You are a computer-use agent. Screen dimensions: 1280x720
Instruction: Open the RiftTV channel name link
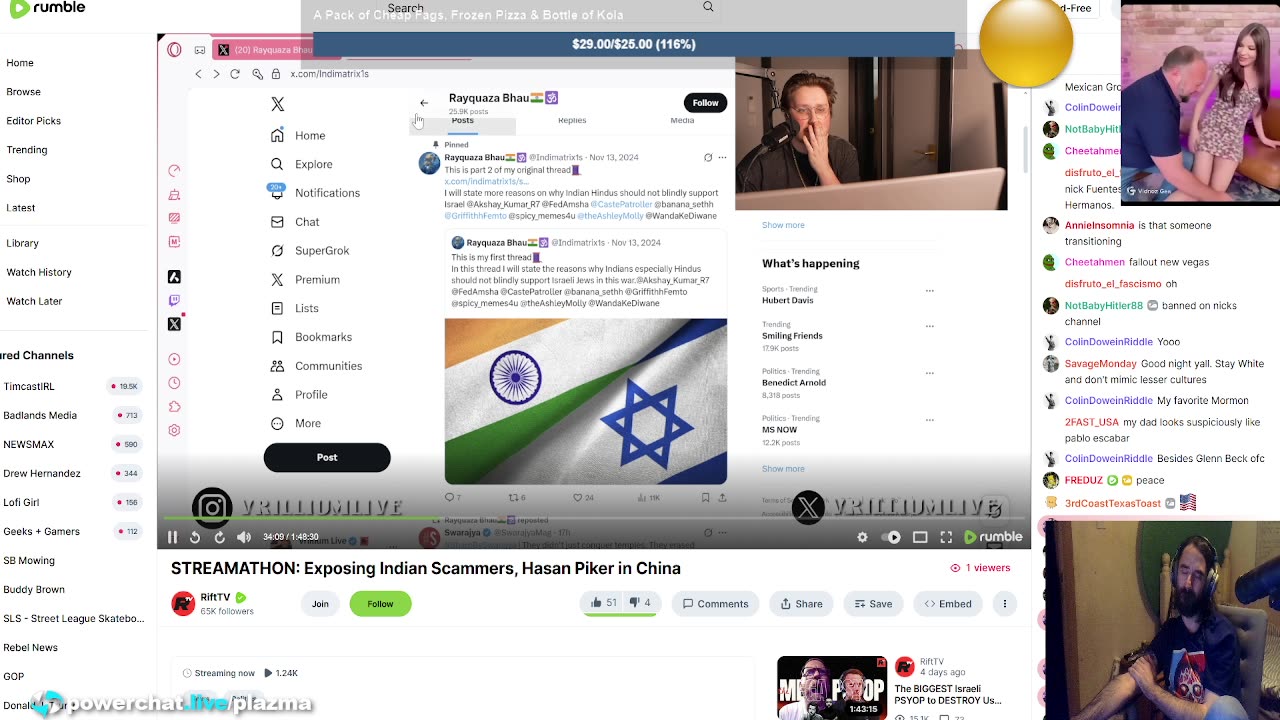(215, 597)
